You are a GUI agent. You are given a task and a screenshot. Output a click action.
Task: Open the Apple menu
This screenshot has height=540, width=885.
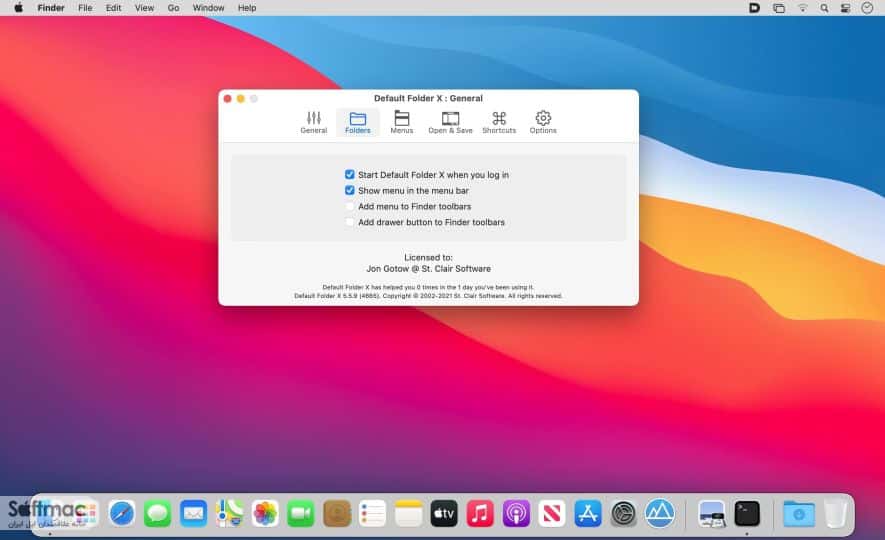(19, 8)
